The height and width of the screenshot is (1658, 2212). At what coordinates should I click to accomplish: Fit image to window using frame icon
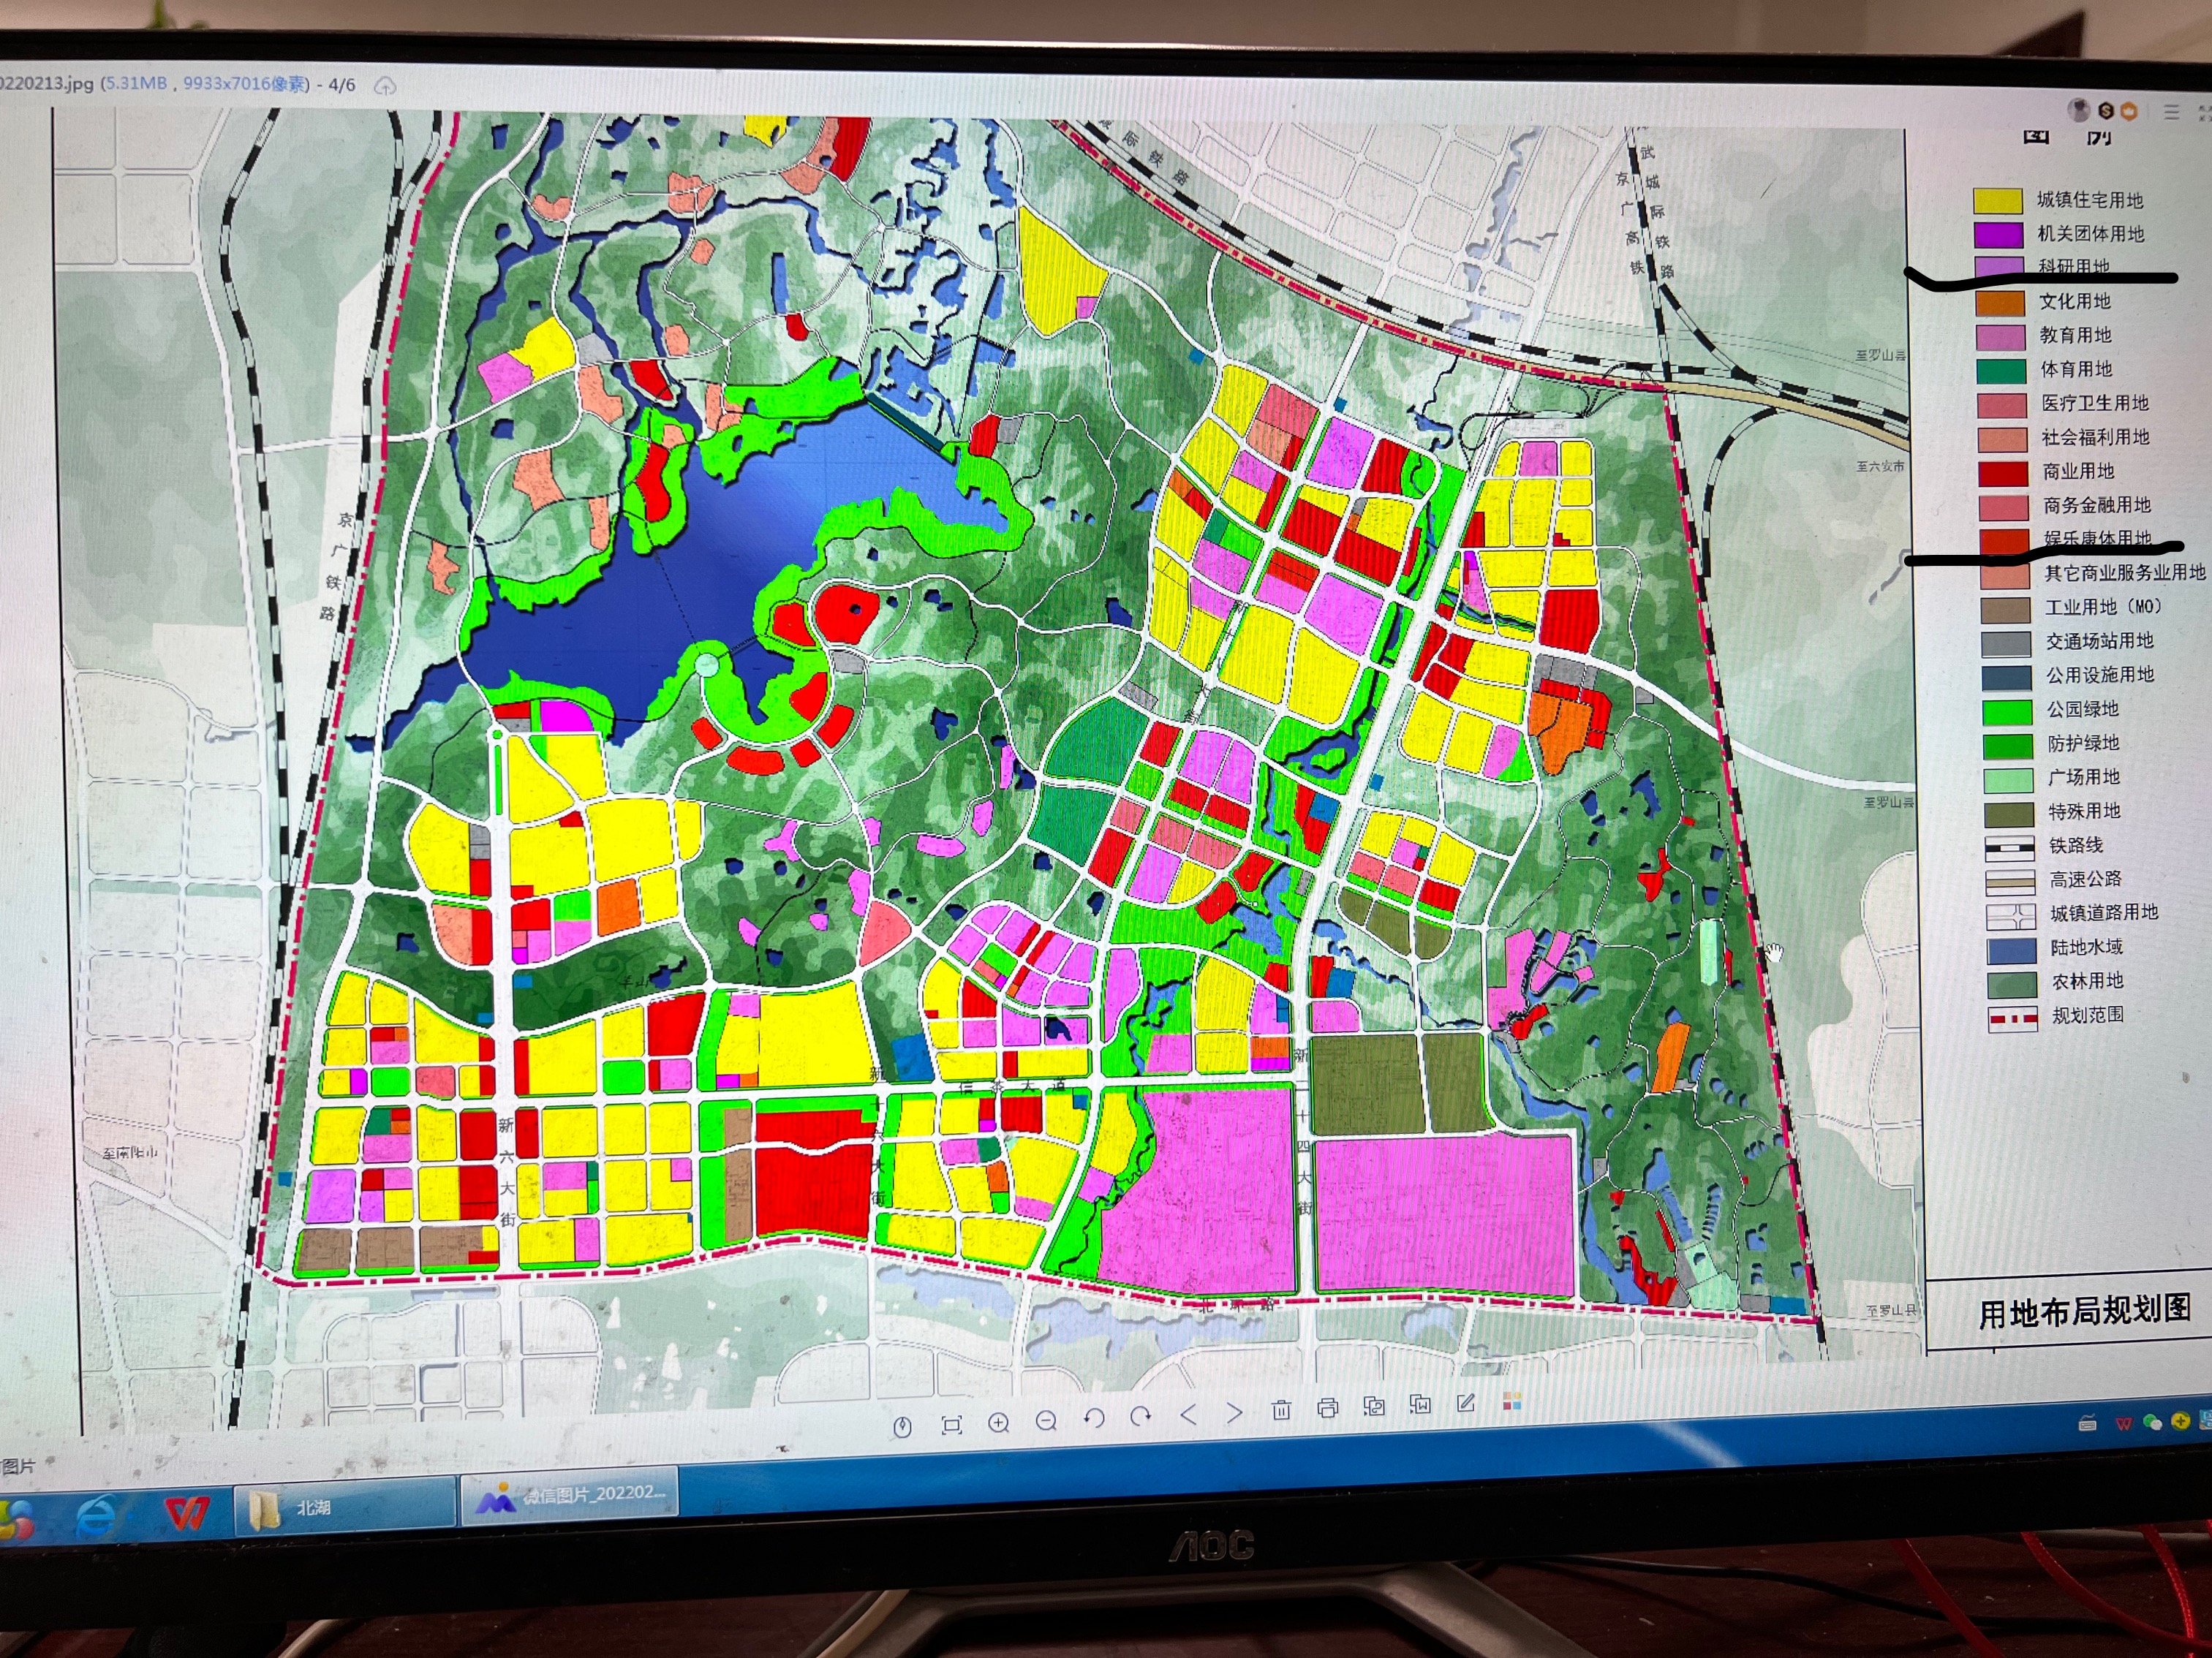tap(951, 1424)
